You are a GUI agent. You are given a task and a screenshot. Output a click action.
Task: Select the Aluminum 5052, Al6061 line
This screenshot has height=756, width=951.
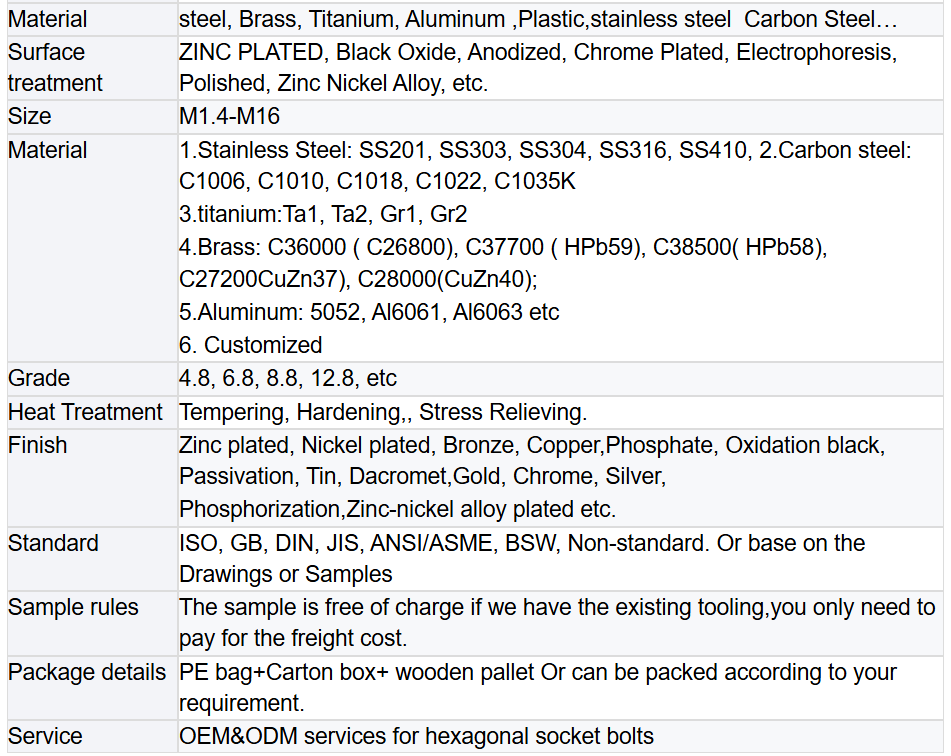coord(369,312)
